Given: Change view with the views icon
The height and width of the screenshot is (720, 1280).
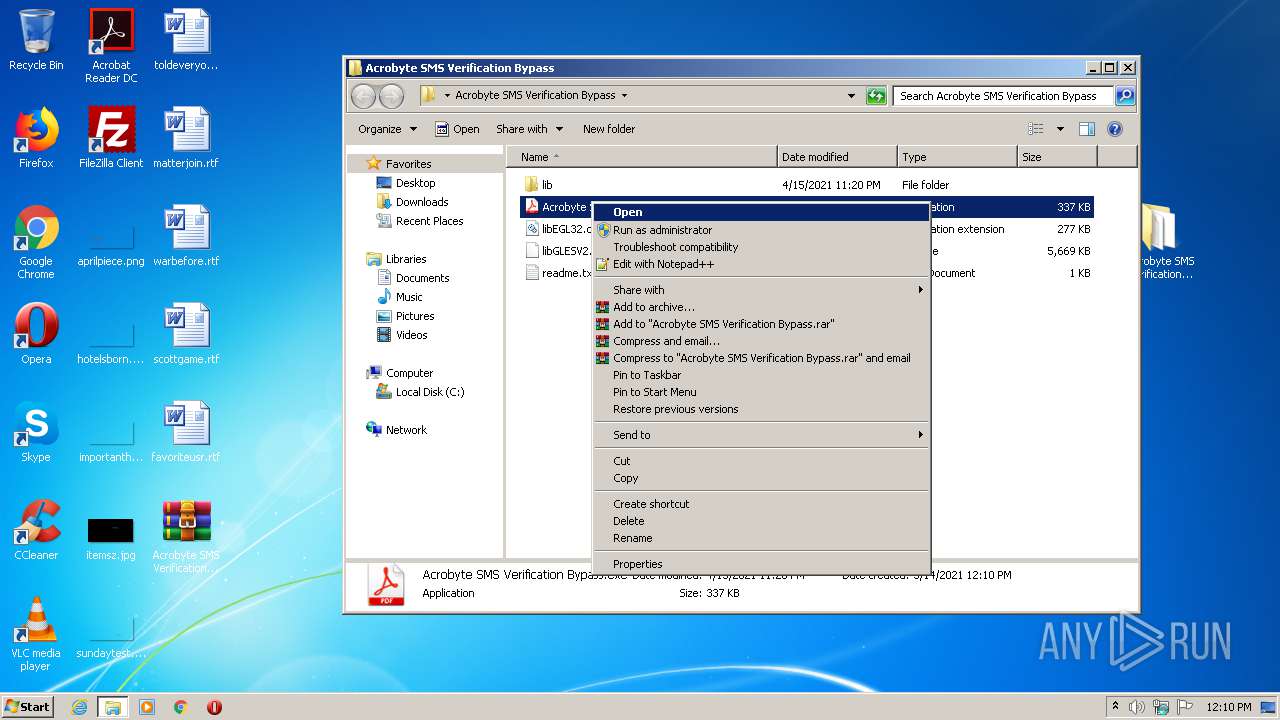Looking at the screenshot, I should pos(1036,129).
